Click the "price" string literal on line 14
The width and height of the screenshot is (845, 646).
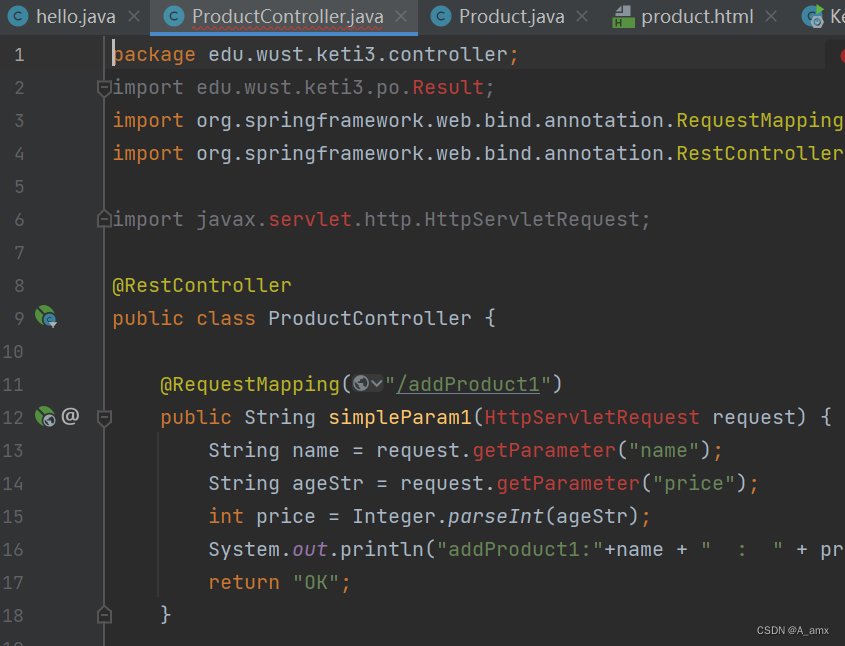coord(694,484)
